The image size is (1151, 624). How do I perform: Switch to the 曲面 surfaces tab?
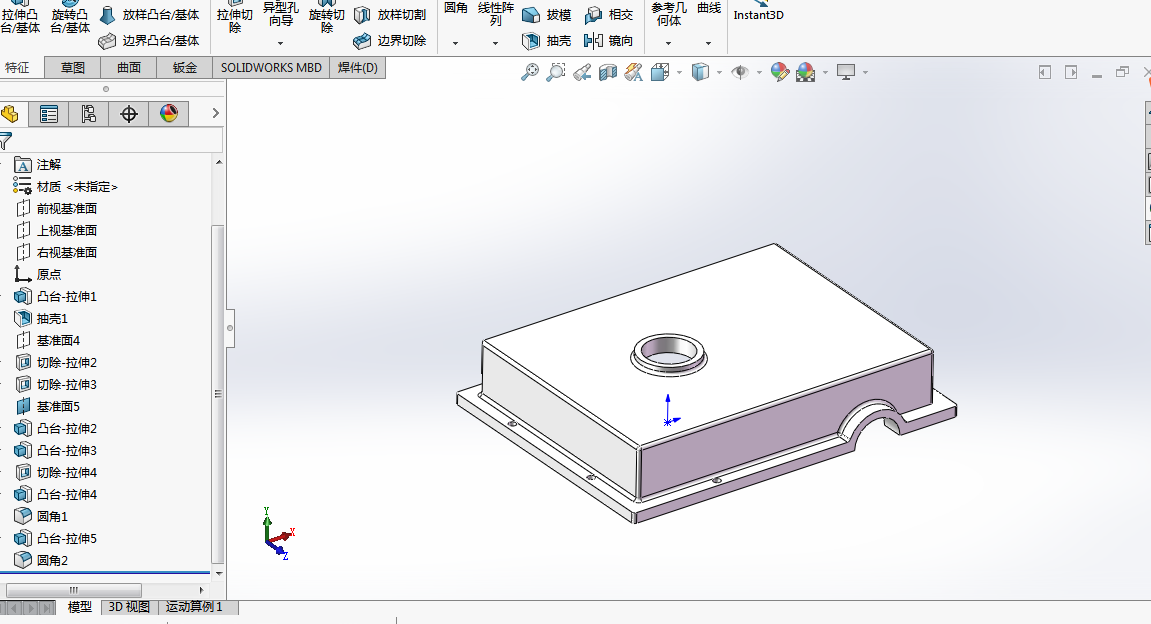(128, 68)
